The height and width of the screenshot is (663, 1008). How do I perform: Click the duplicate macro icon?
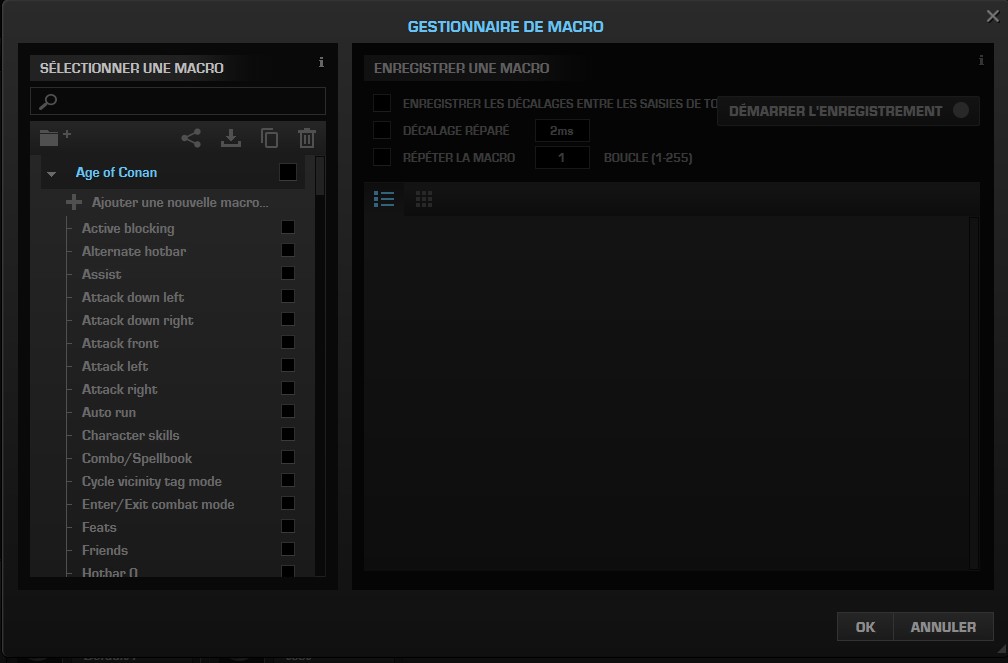(x=269, y=139)
